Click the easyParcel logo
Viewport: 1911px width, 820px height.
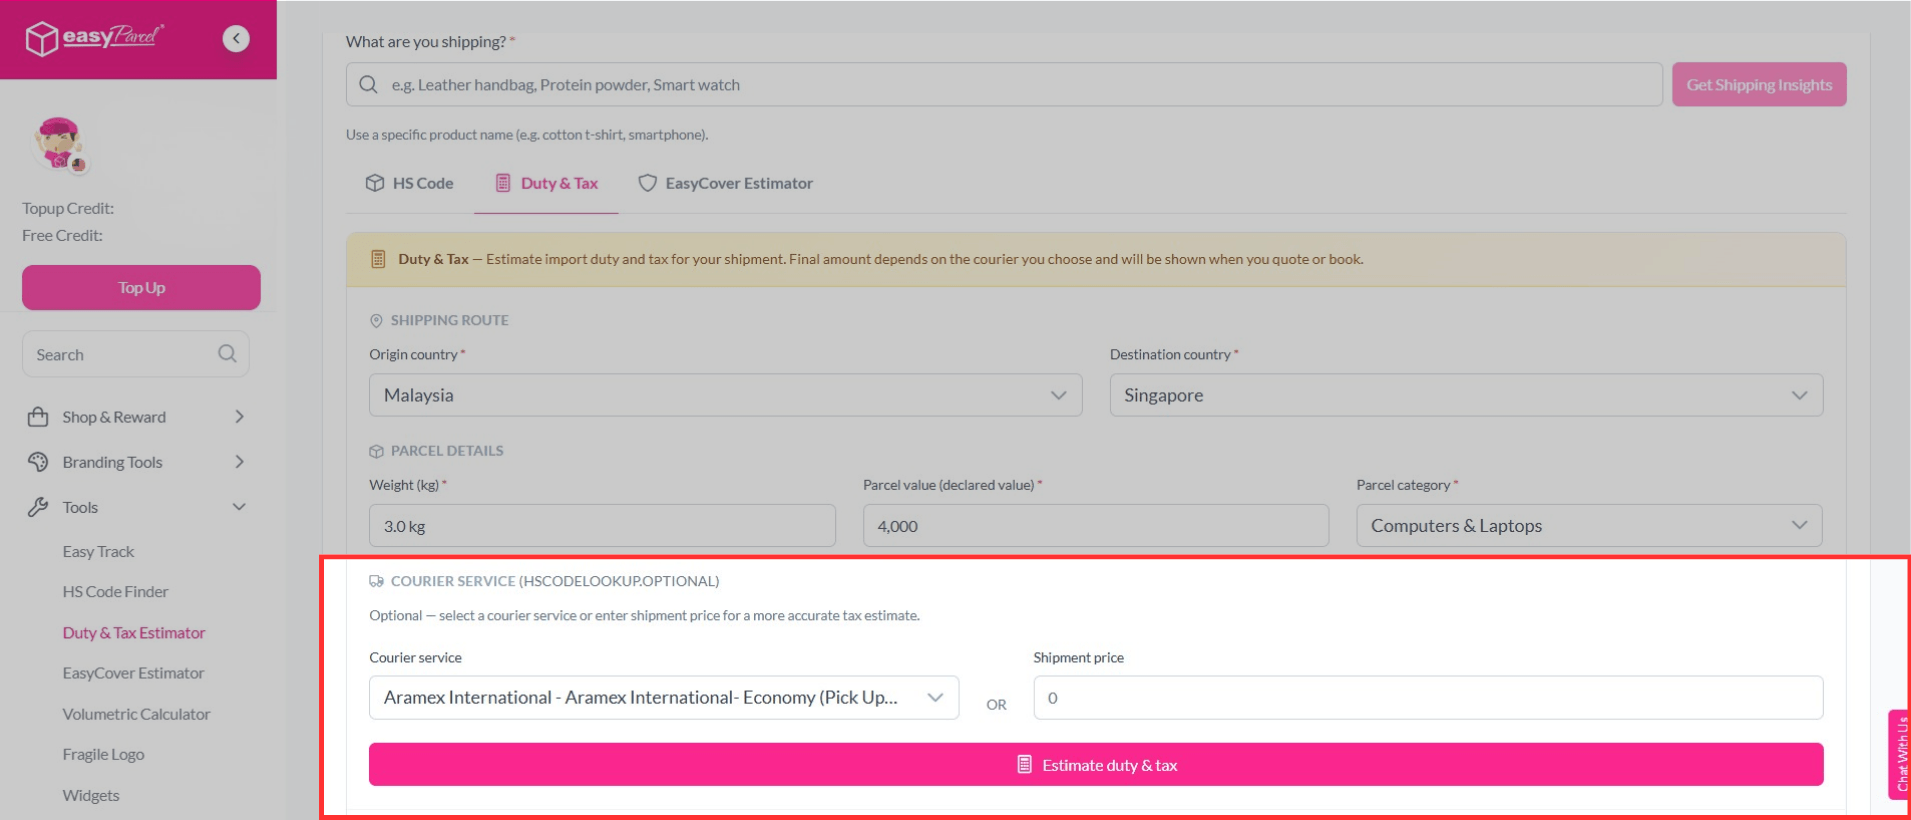(95, 38)
